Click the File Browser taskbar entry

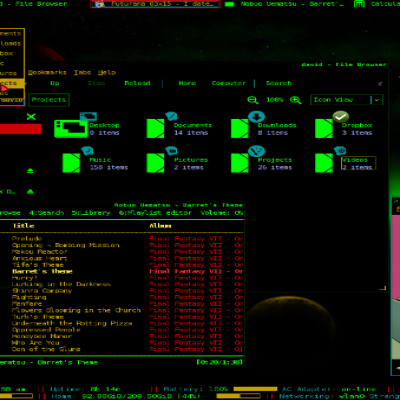[x=33, y=4]
